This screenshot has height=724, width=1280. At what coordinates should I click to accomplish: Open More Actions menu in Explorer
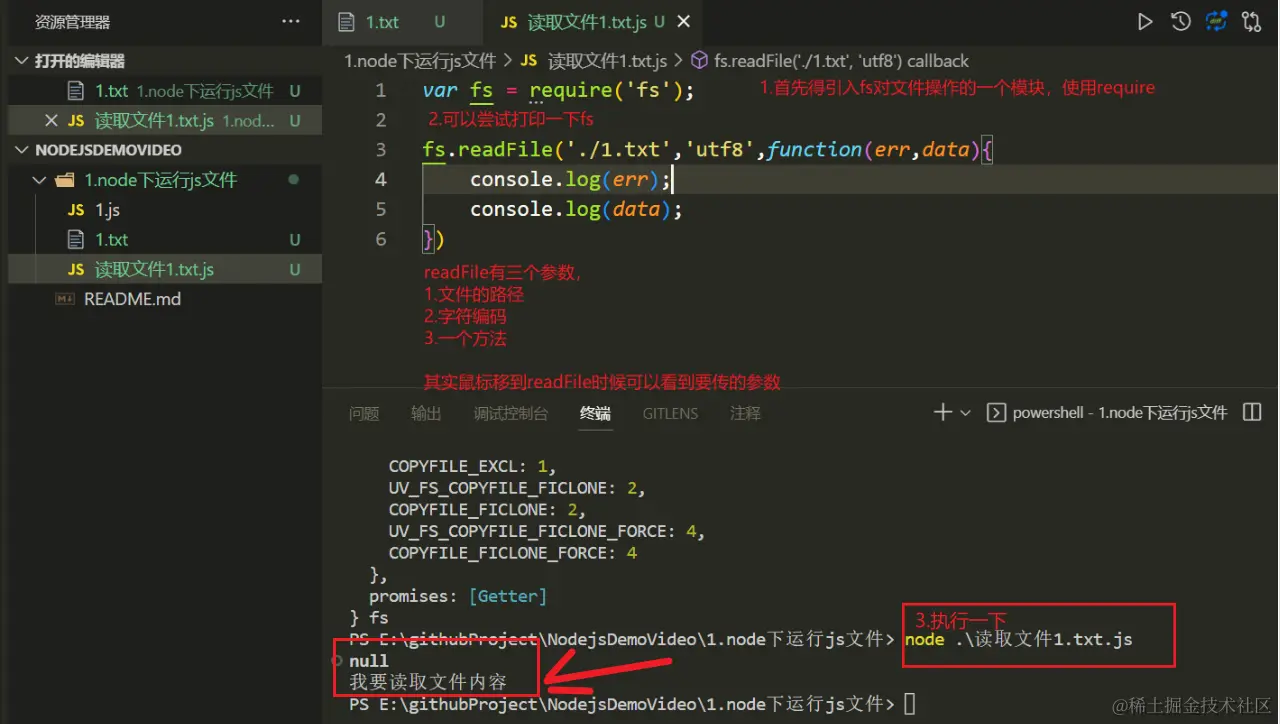coord(290,20)
